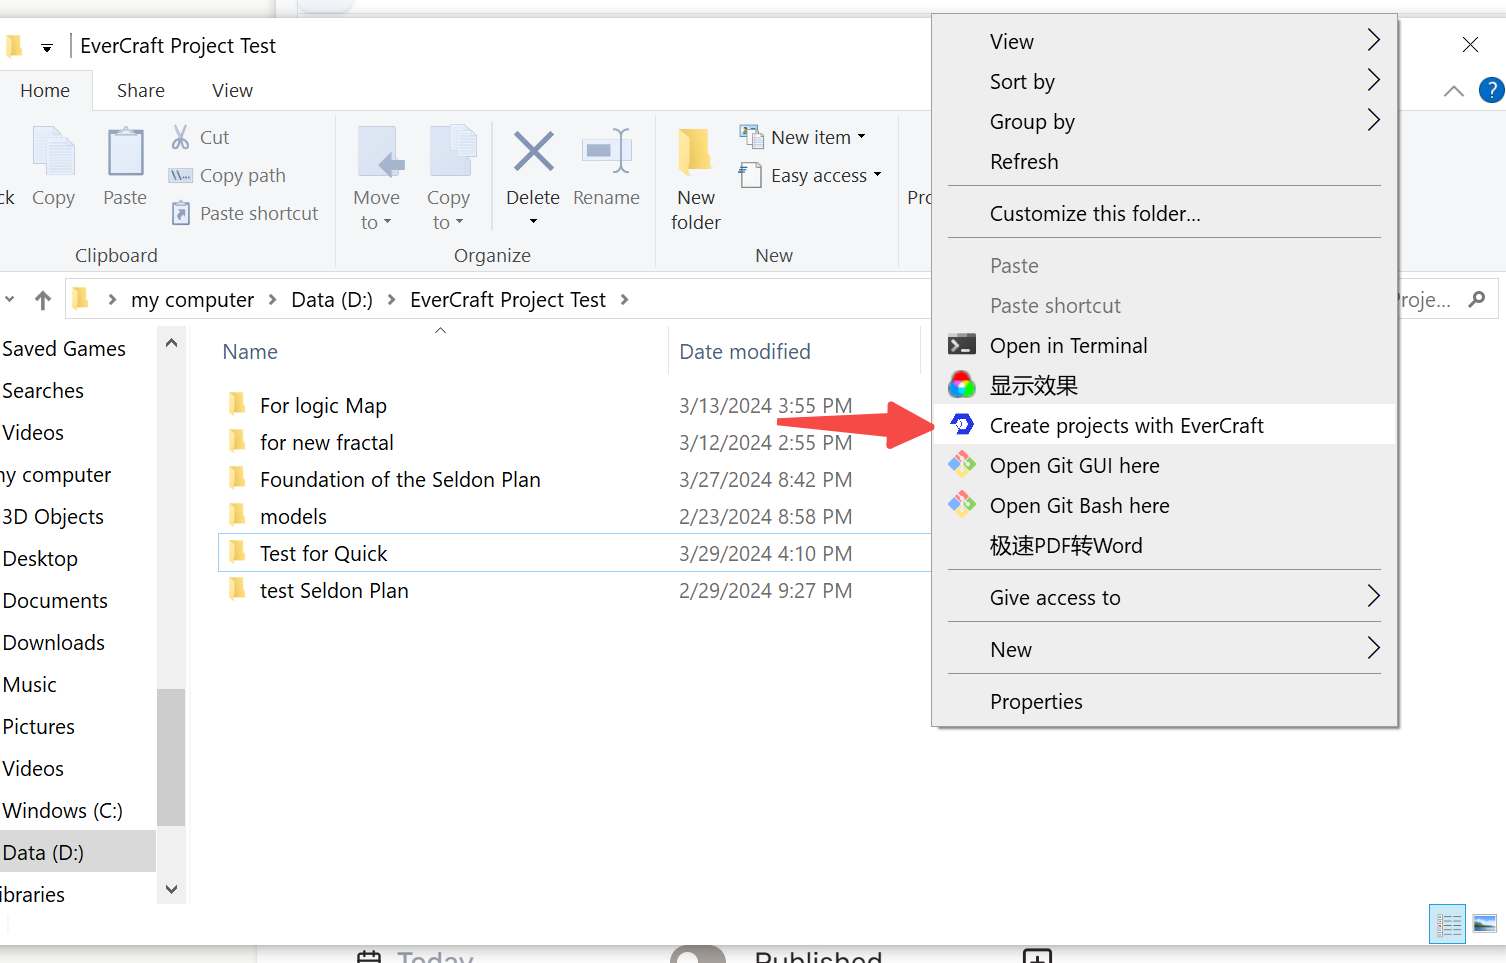Click the Open in Terminal icon
The image size is (1506, 963).
962,345
